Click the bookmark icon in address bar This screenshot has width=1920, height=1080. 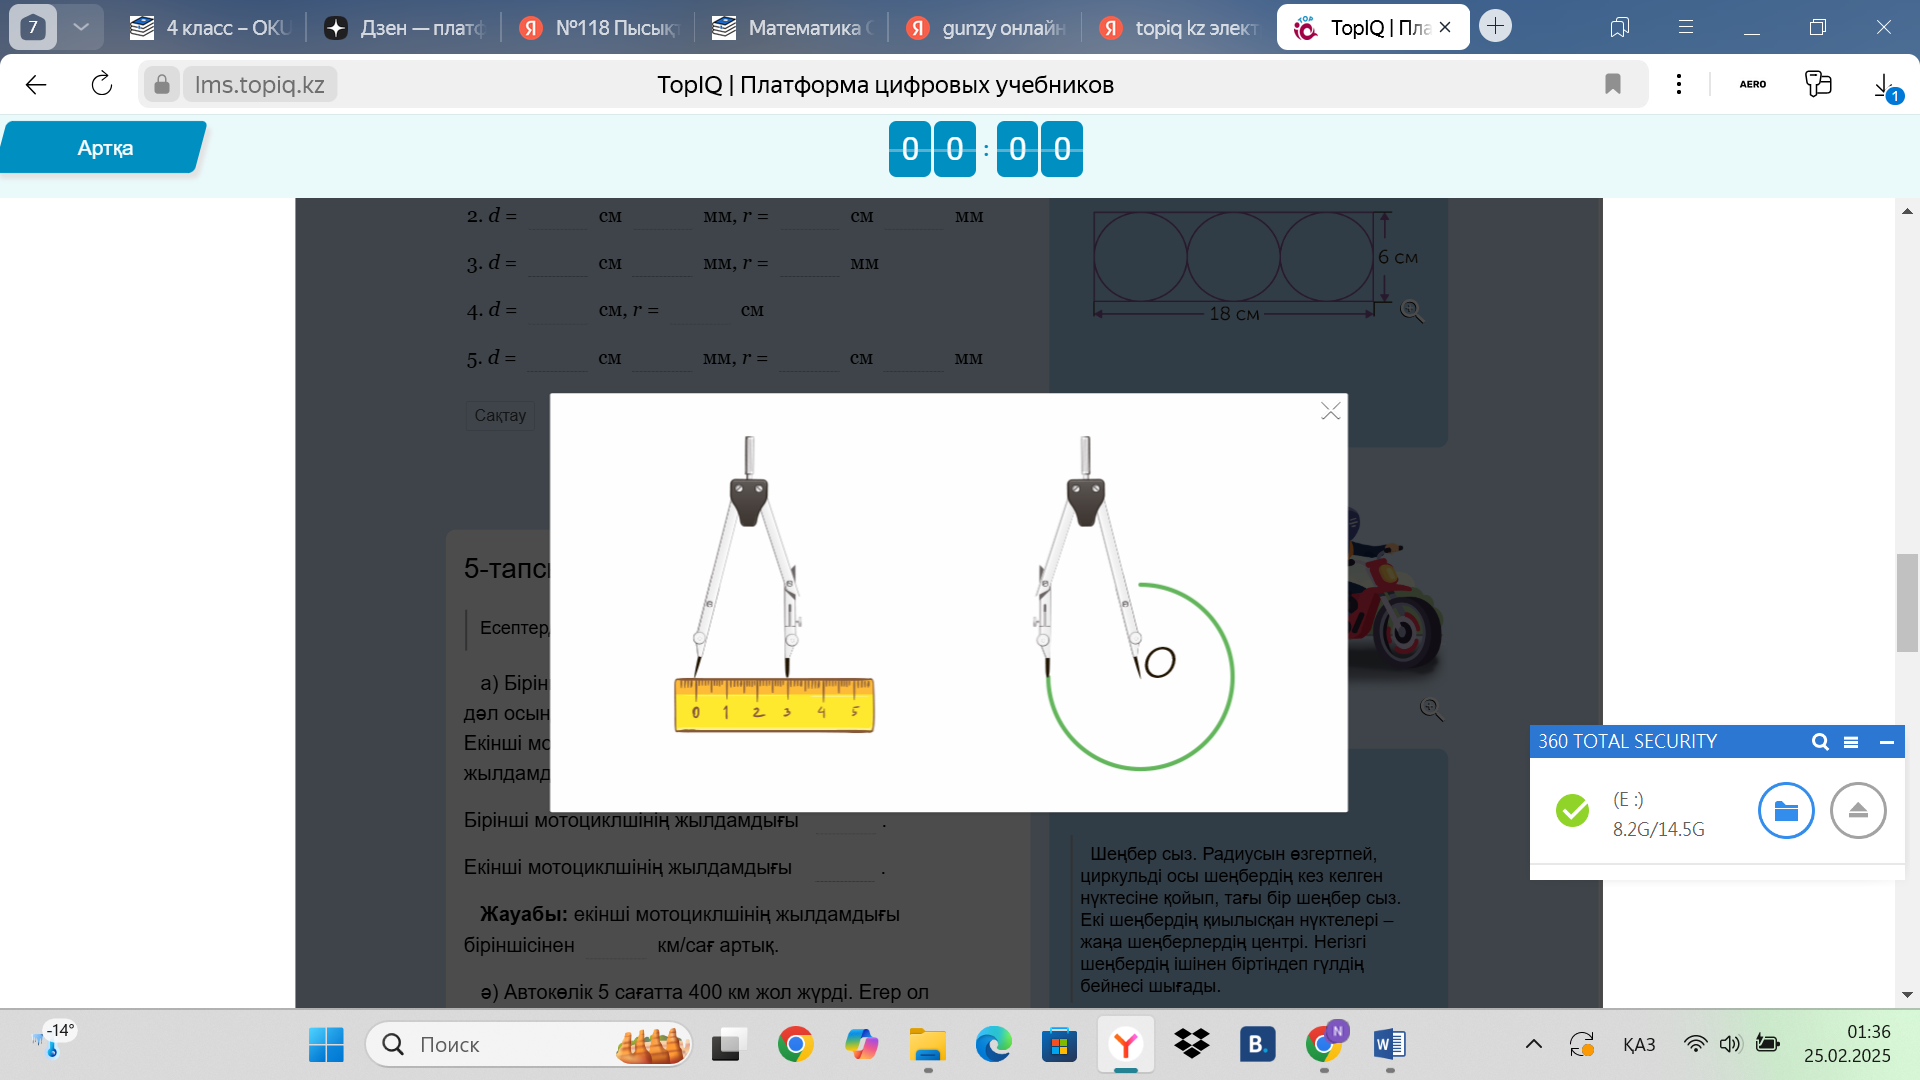[x=1612, y=84]
